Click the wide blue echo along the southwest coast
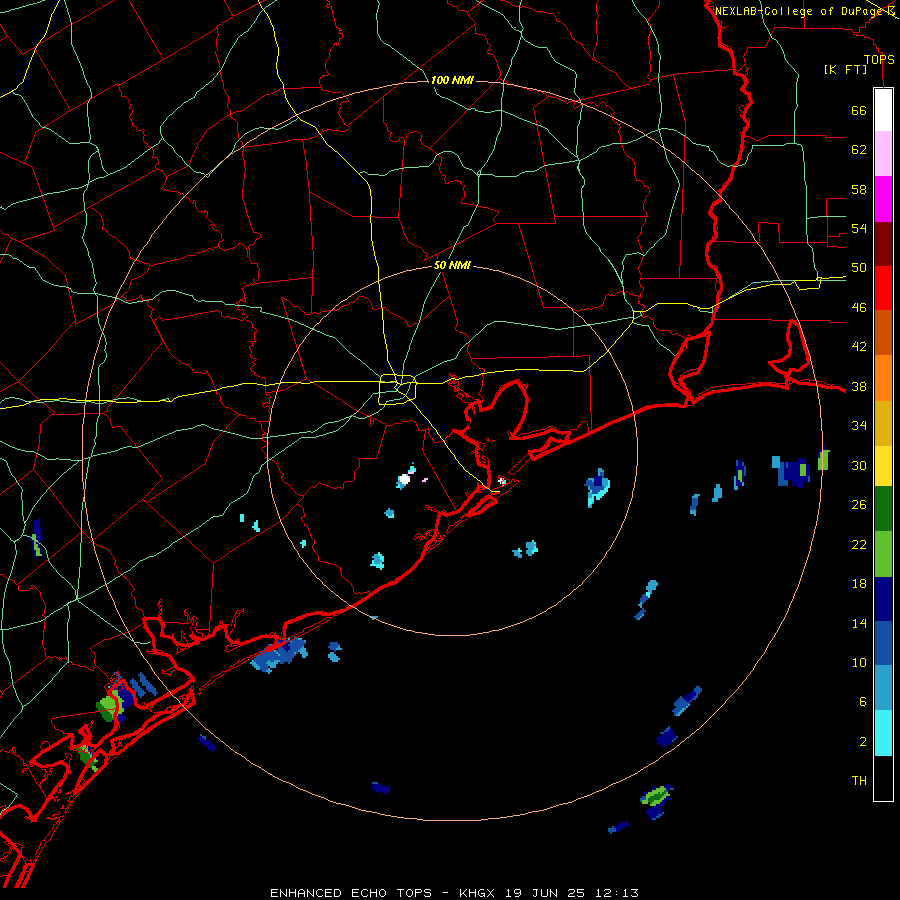 [279, 654]
